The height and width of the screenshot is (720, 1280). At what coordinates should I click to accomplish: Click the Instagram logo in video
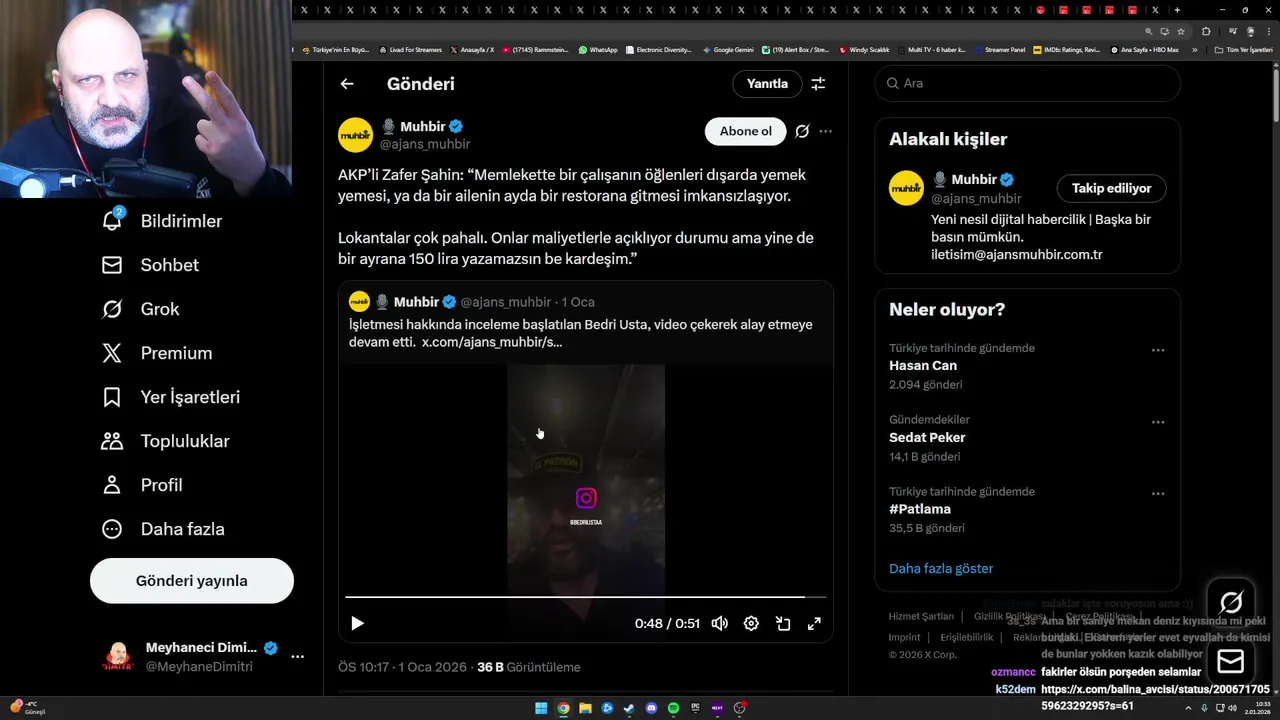tap(586, 498)
